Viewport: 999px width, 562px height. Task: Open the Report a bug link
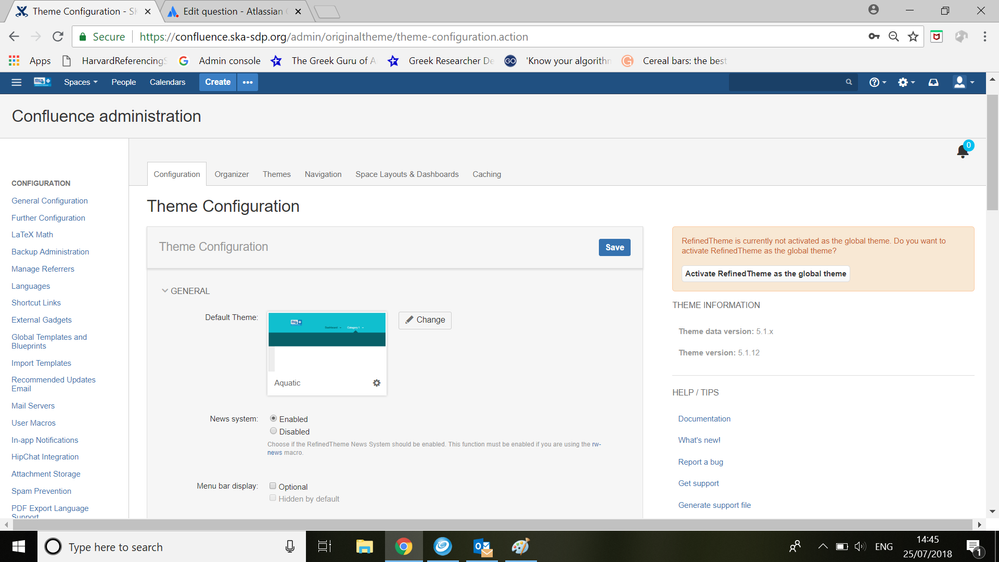click(x=700, y=462)
